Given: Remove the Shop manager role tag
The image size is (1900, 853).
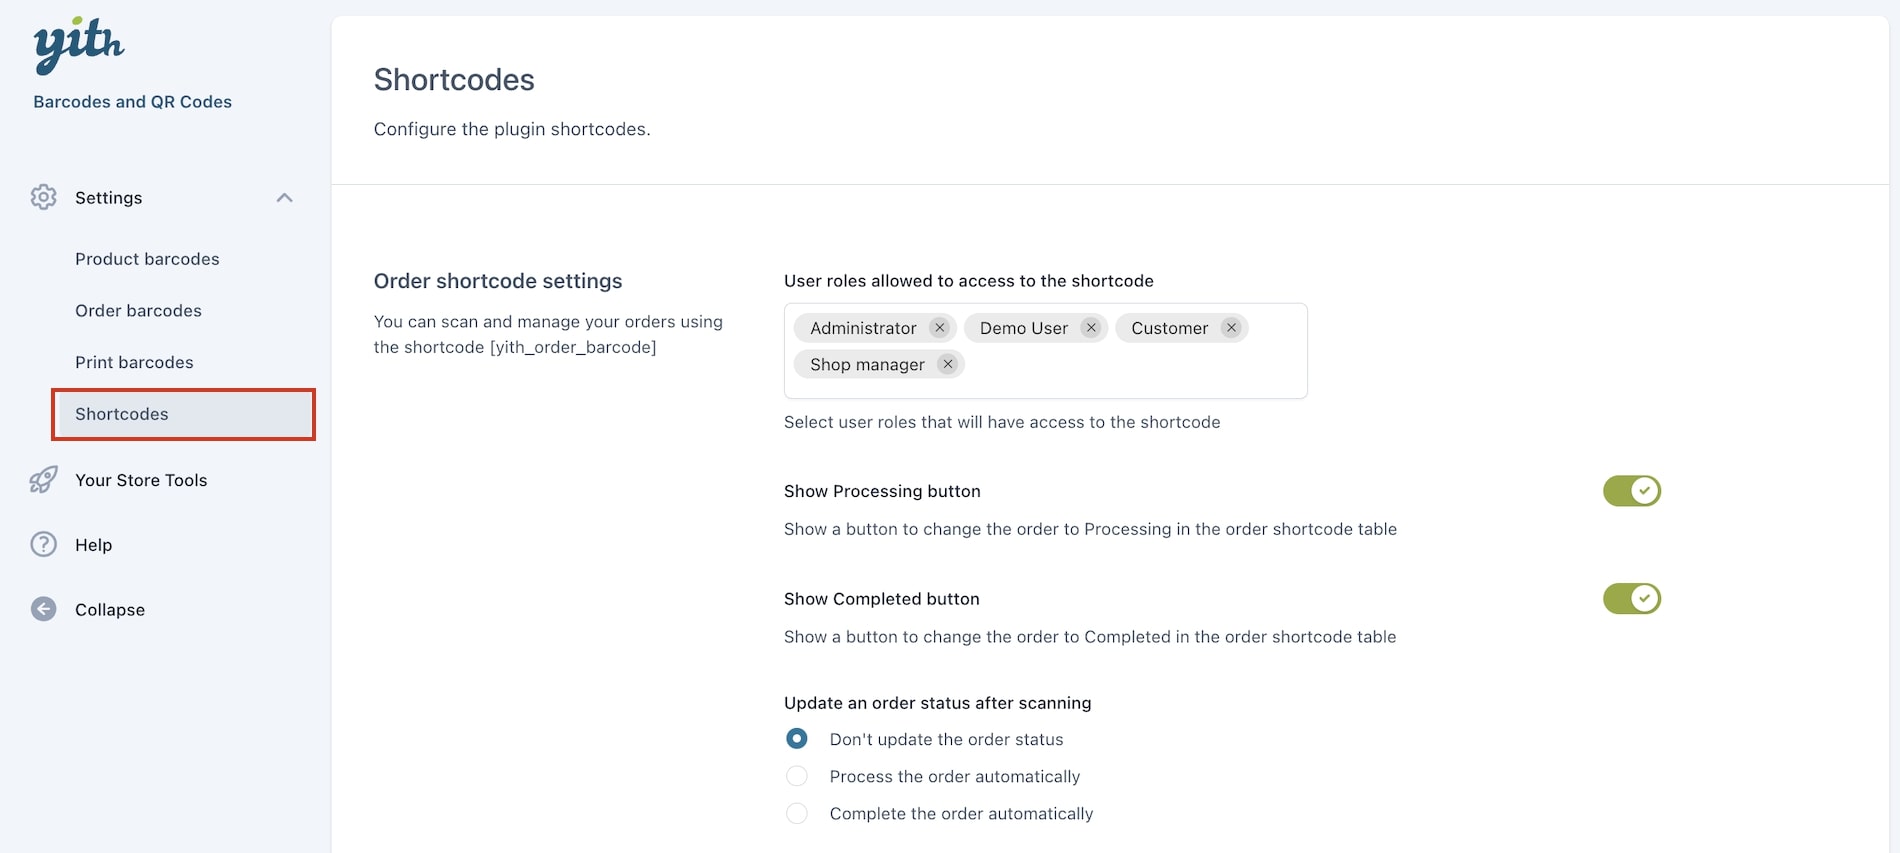Looking at the screenshot, I should 948,364.
